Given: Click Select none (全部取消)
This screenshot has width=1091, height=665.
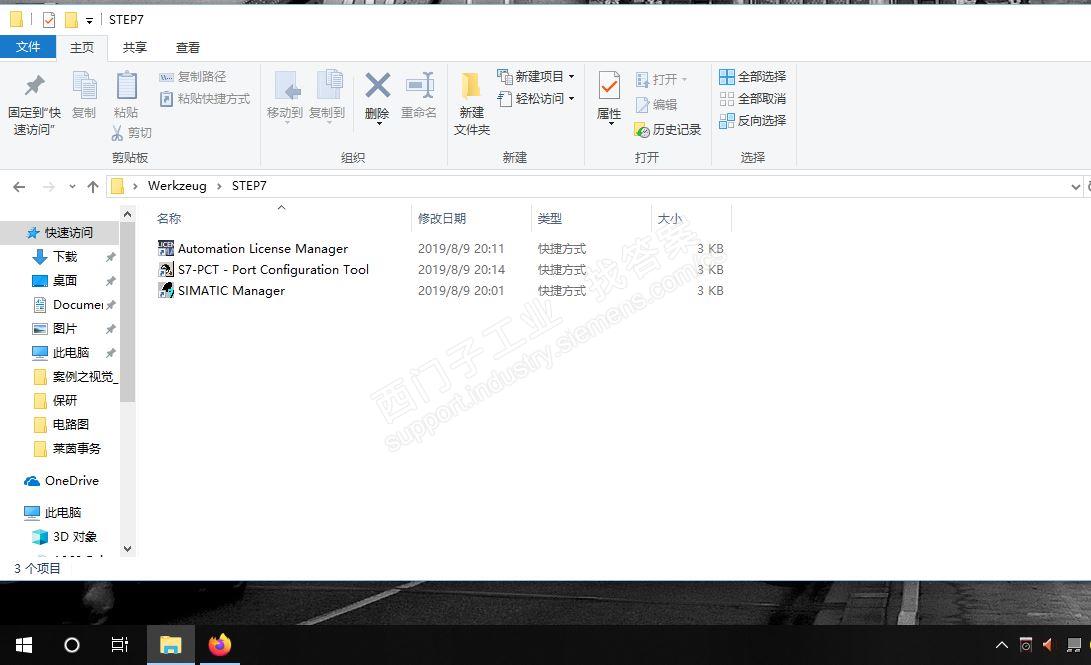Looking at the screenshot, I should [x=752, y=99].
